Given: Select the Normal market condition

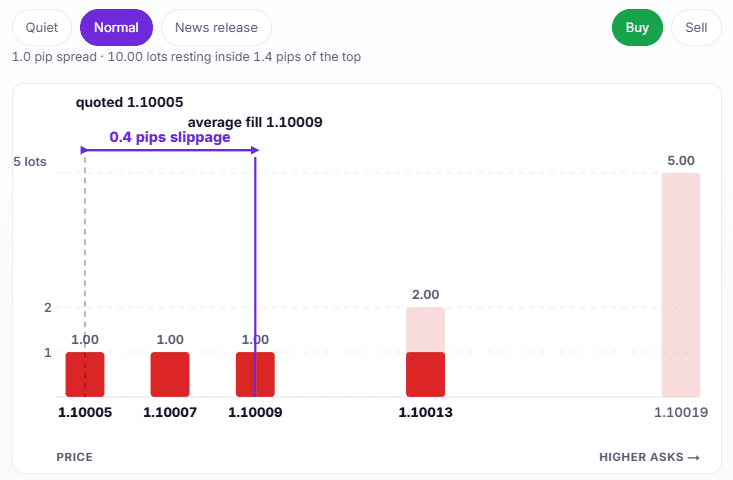Looking at the screenshot, I should click(x=116, y=28).
